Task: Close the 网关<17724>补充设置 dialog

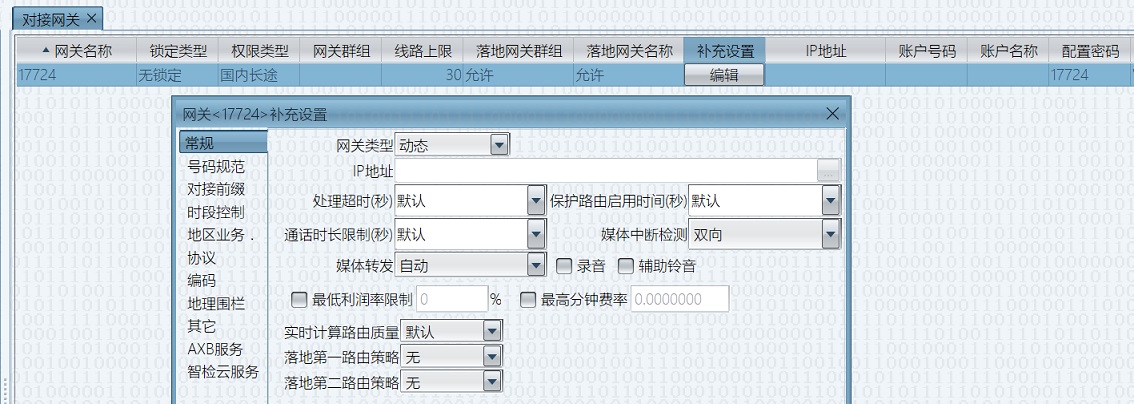Action: pos(832,113)
